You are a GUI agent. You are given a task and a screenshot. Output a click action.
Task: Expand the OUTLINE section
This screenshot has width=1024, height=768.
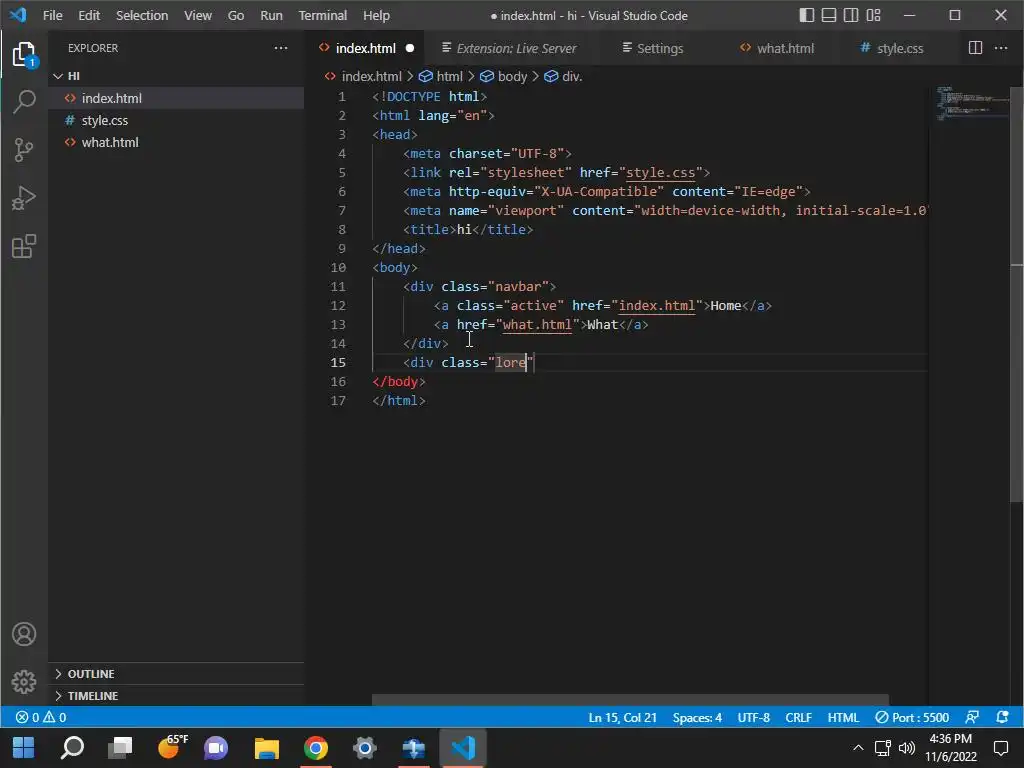click(x=176, y=673)
